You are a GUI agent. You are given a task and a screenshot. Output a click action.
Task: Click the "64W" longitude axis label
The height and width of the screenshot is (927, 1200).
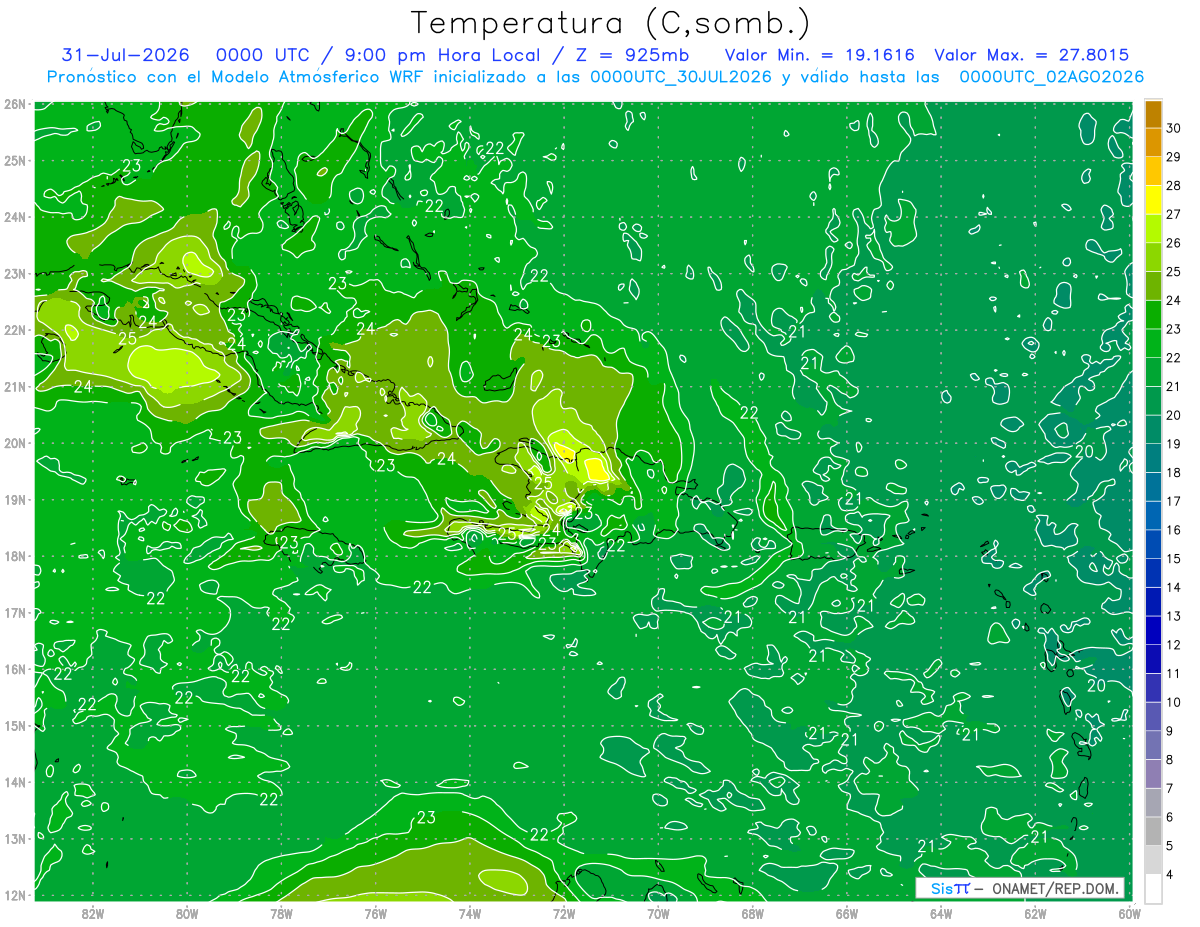[x=941, y=913]
